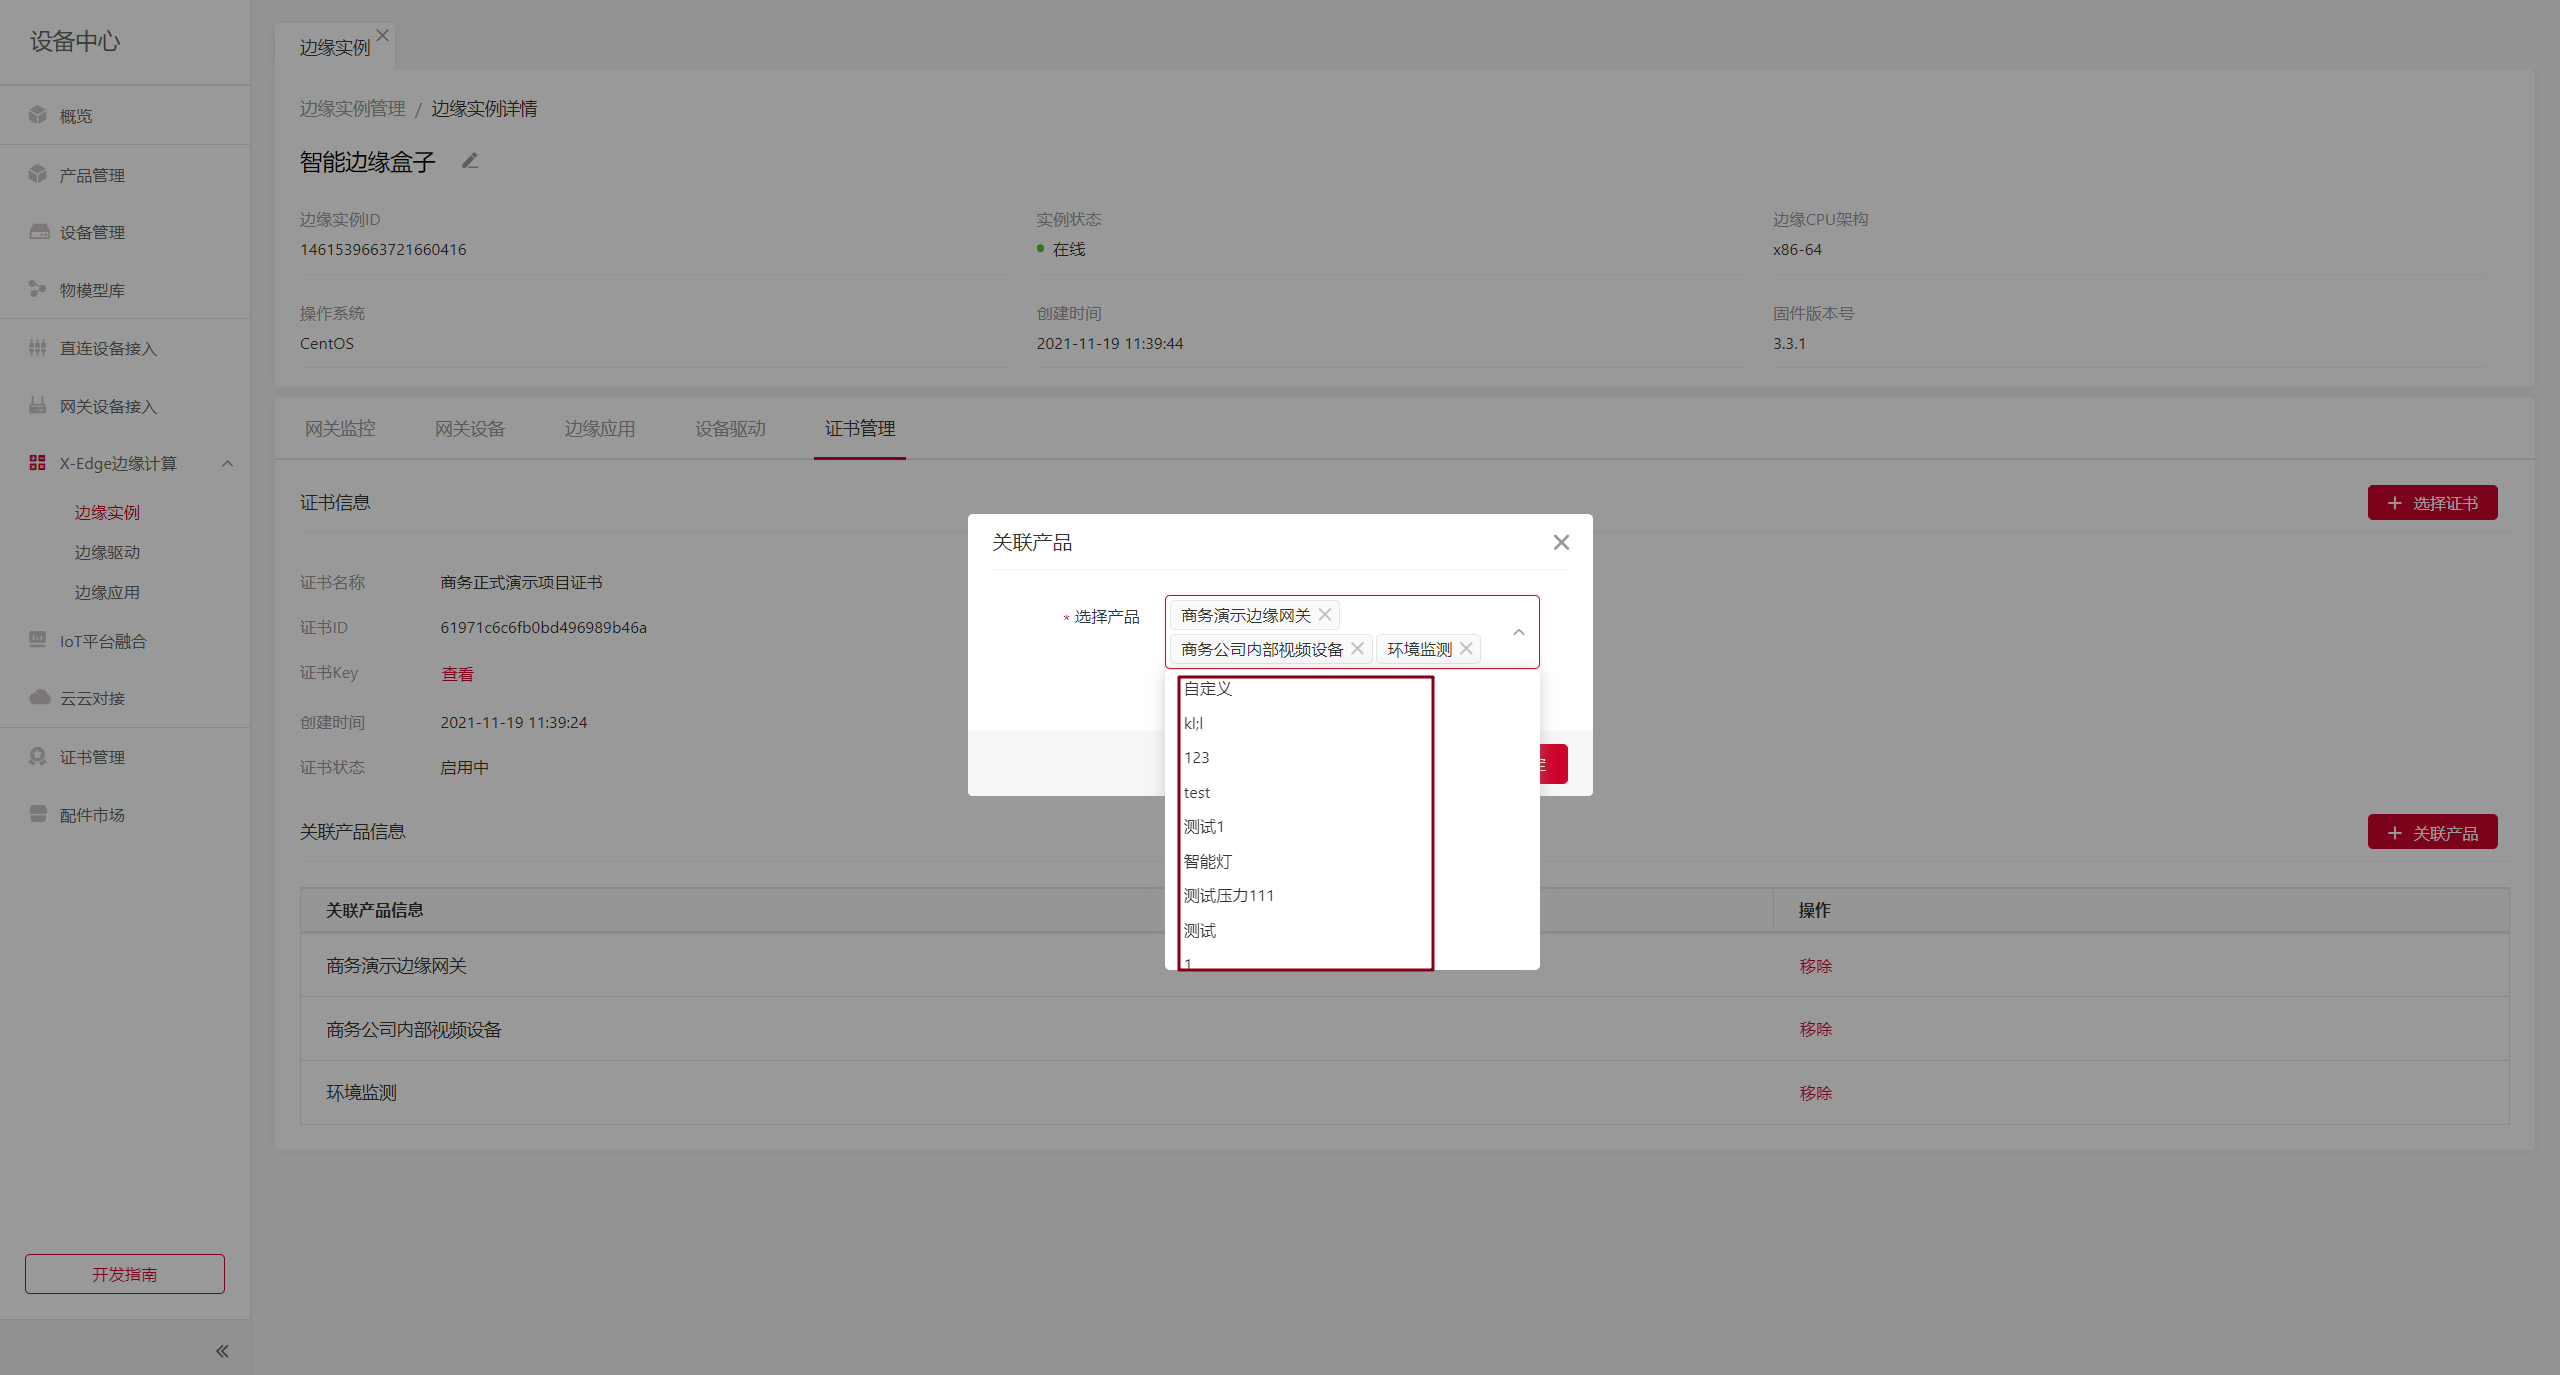Image resolution: width=2560 pixels, height=1375 pixels.
Task: Remove the 商务演示边缘网关 tag
Action: (1325, 615)
